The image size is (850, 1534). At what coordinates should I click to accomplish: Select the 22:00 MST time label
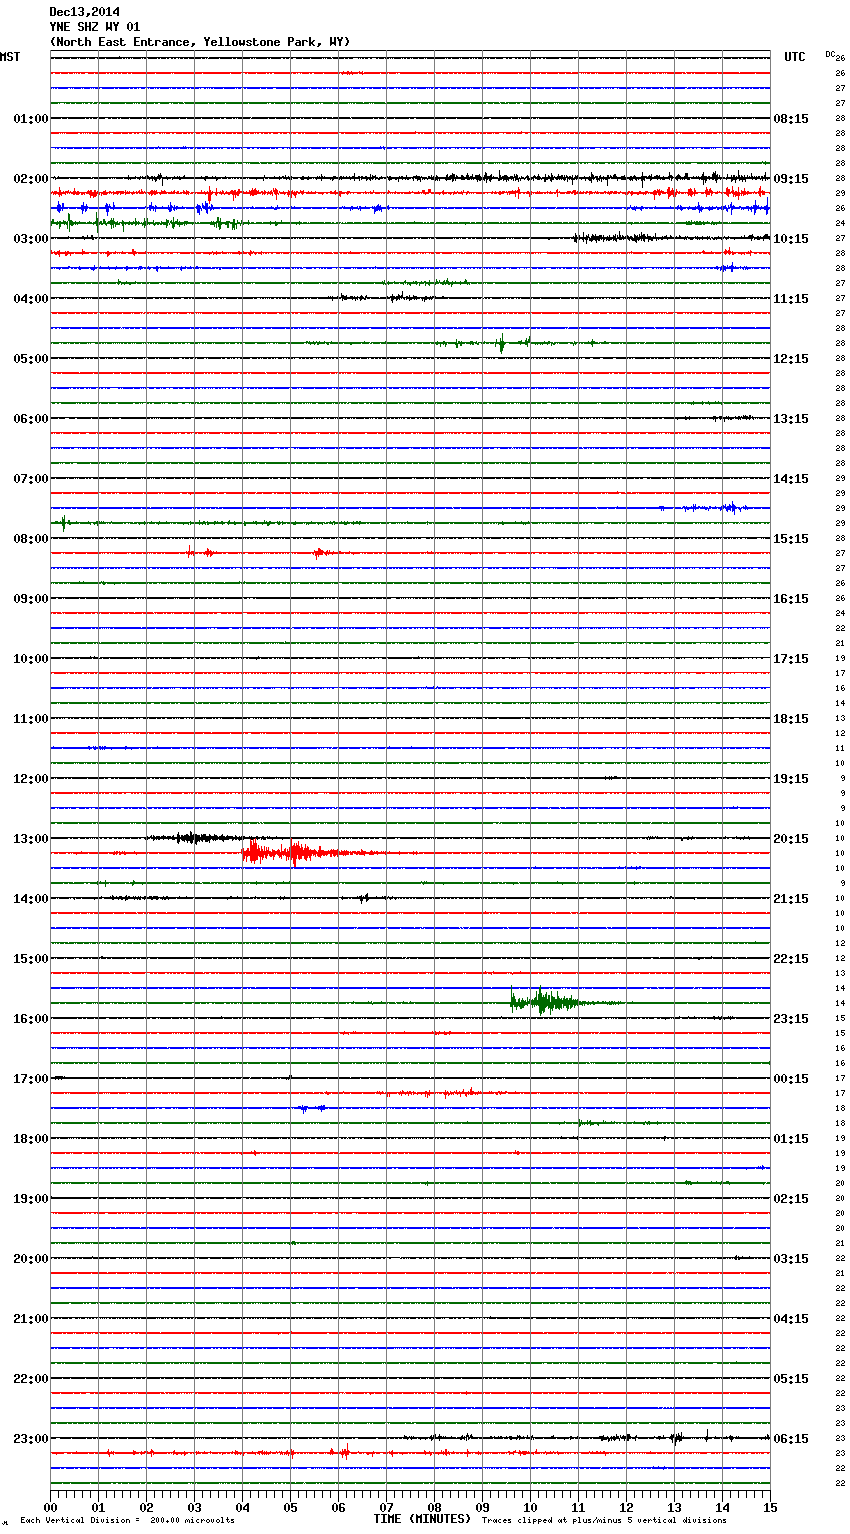tap(31, 1379)
